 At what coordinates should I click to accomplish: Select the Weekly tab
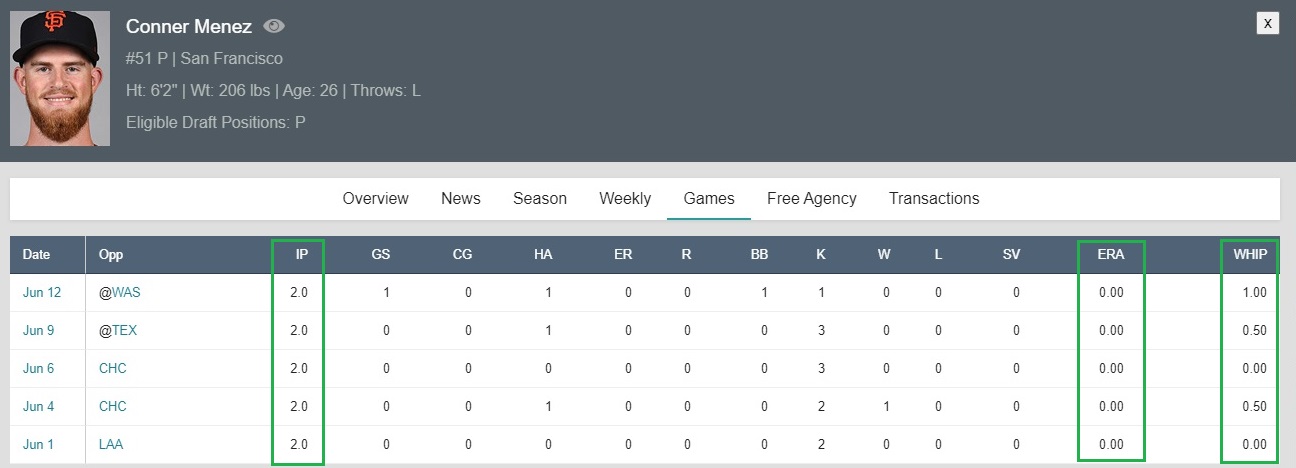point(625,198)
